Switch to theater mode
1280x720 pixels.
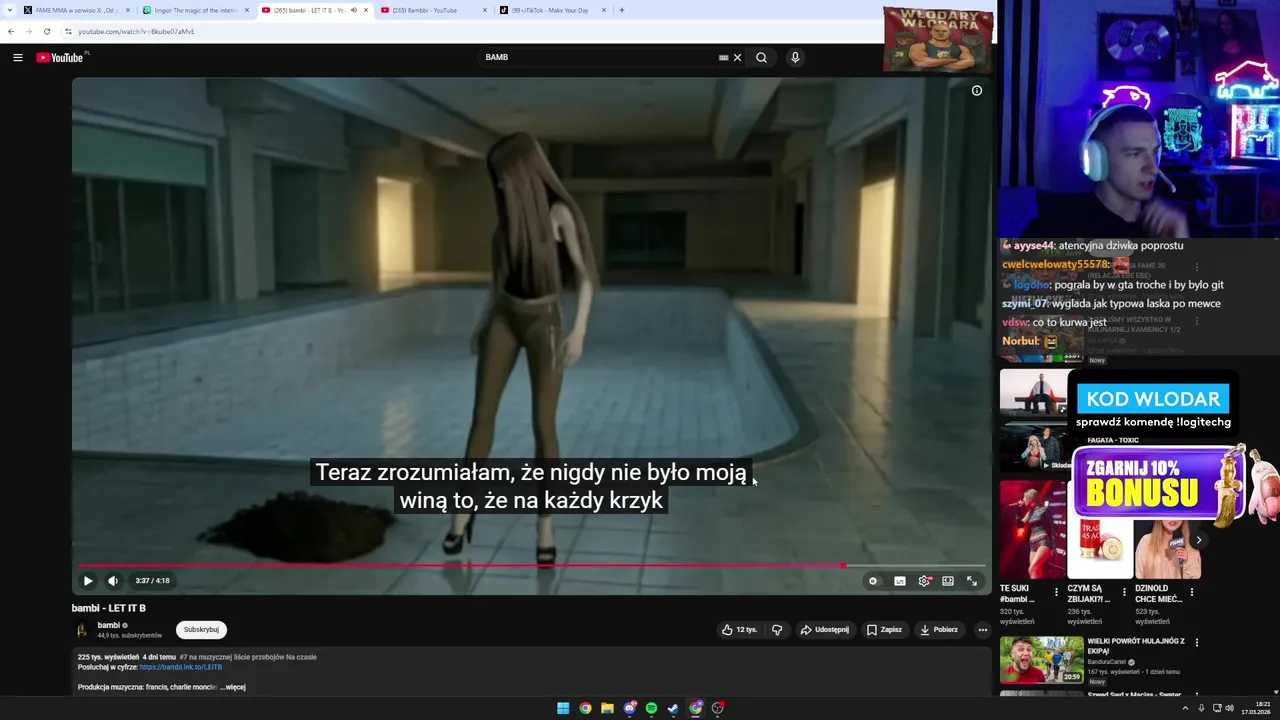(x=948, y=581)
